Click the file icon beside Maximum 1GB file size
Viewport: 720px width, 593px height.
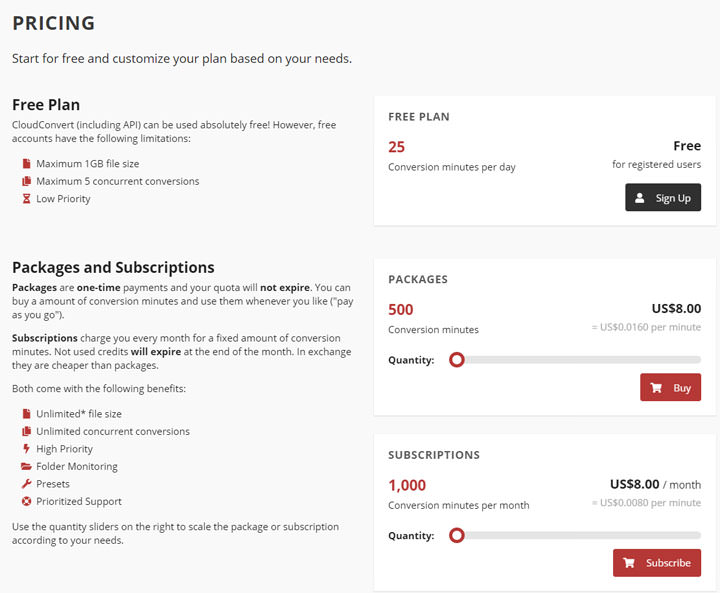(27, 163)
